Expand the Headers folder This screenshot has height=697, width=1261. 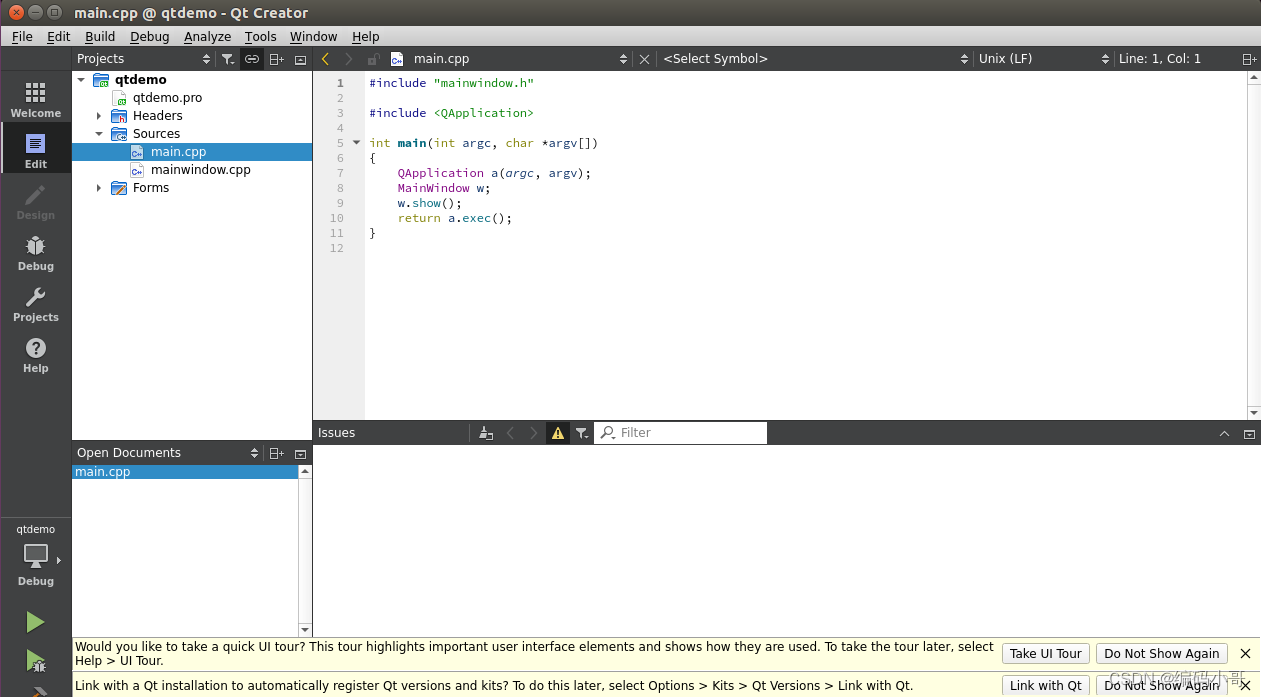98,115
